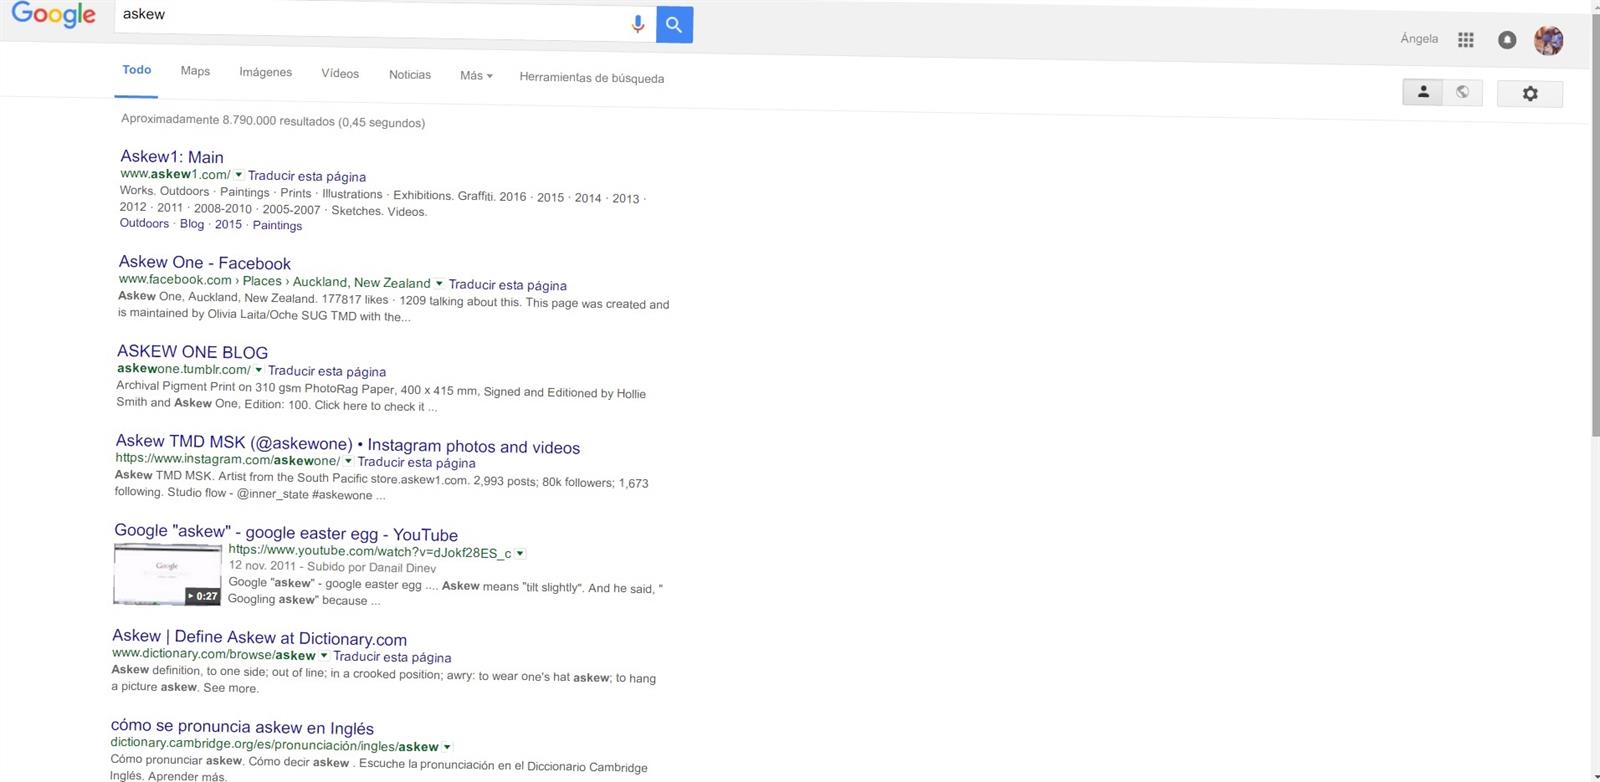Expand arrow next to the Instagram URL
The height and width of the screenshot is (782, 1600).
point(348,461)
